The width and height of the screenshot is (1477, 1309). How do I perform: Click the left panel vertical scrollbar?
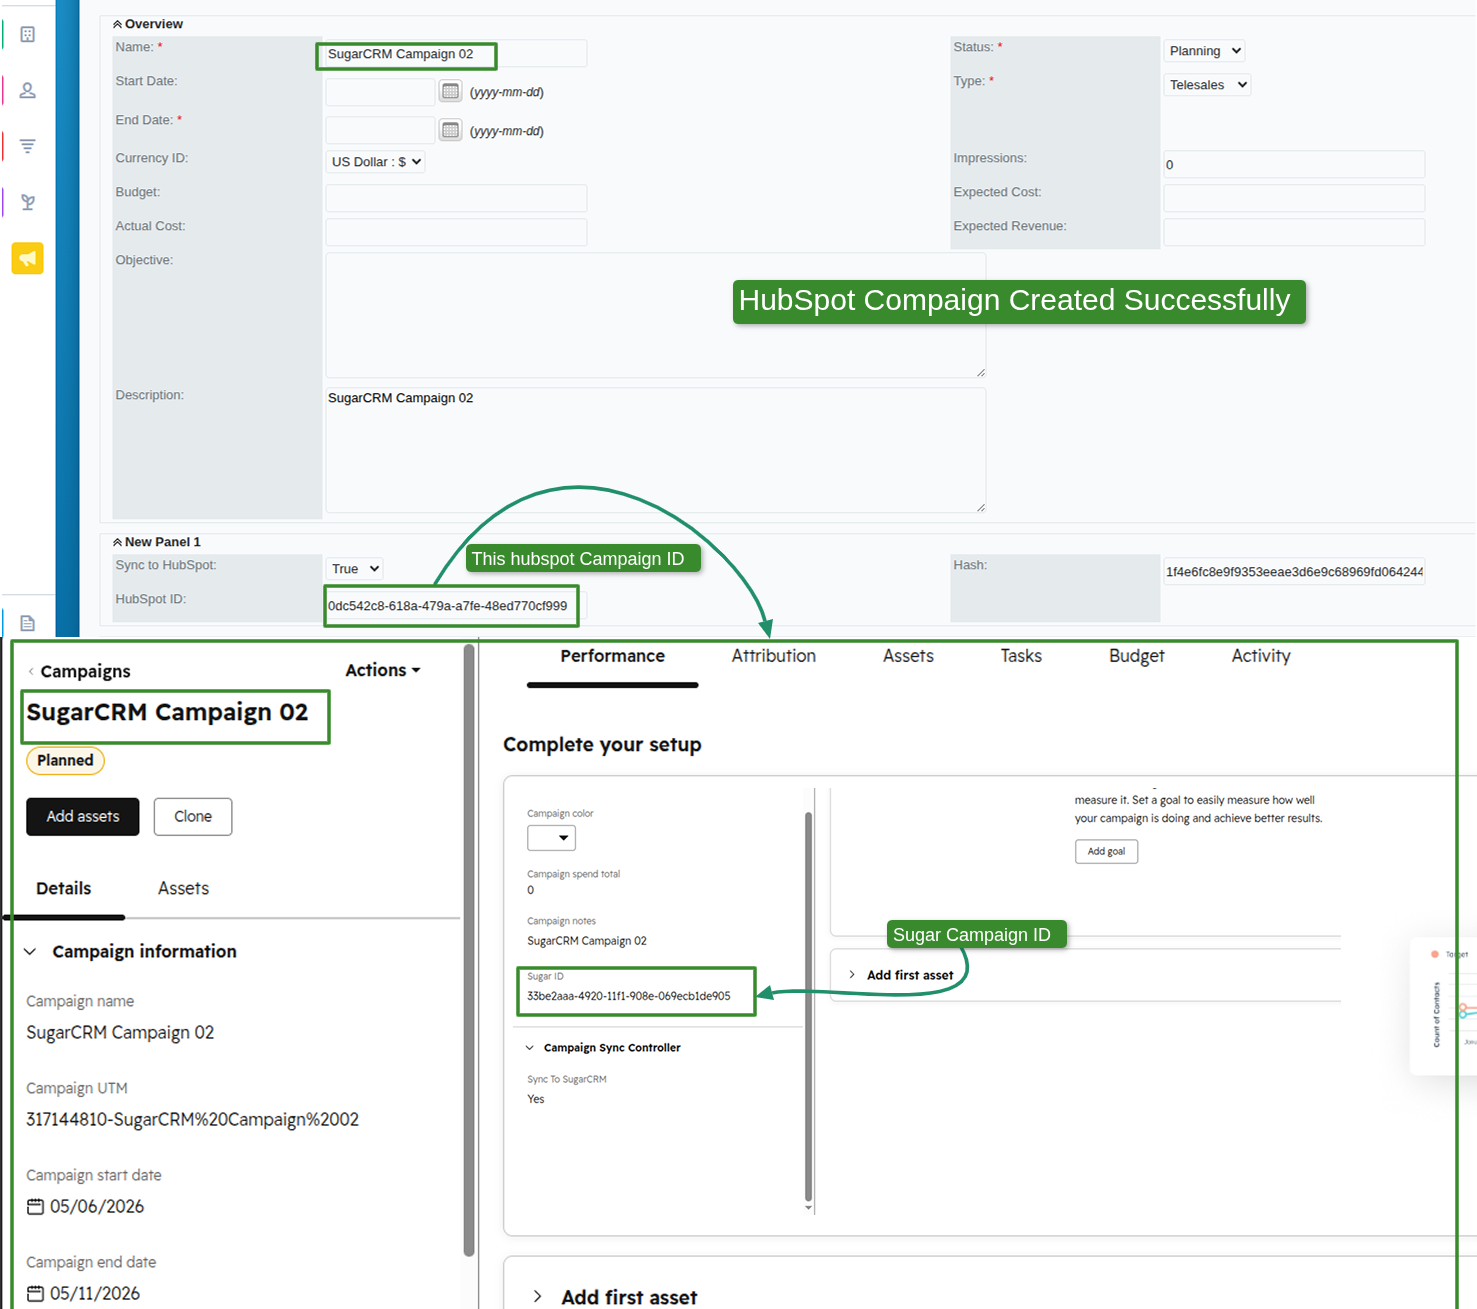coord(469,950)
